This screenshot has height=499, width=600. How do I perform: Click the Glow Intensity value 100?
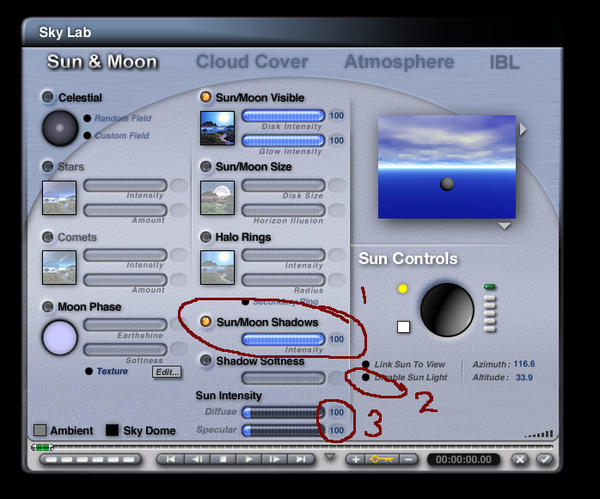tap(337, 140)
